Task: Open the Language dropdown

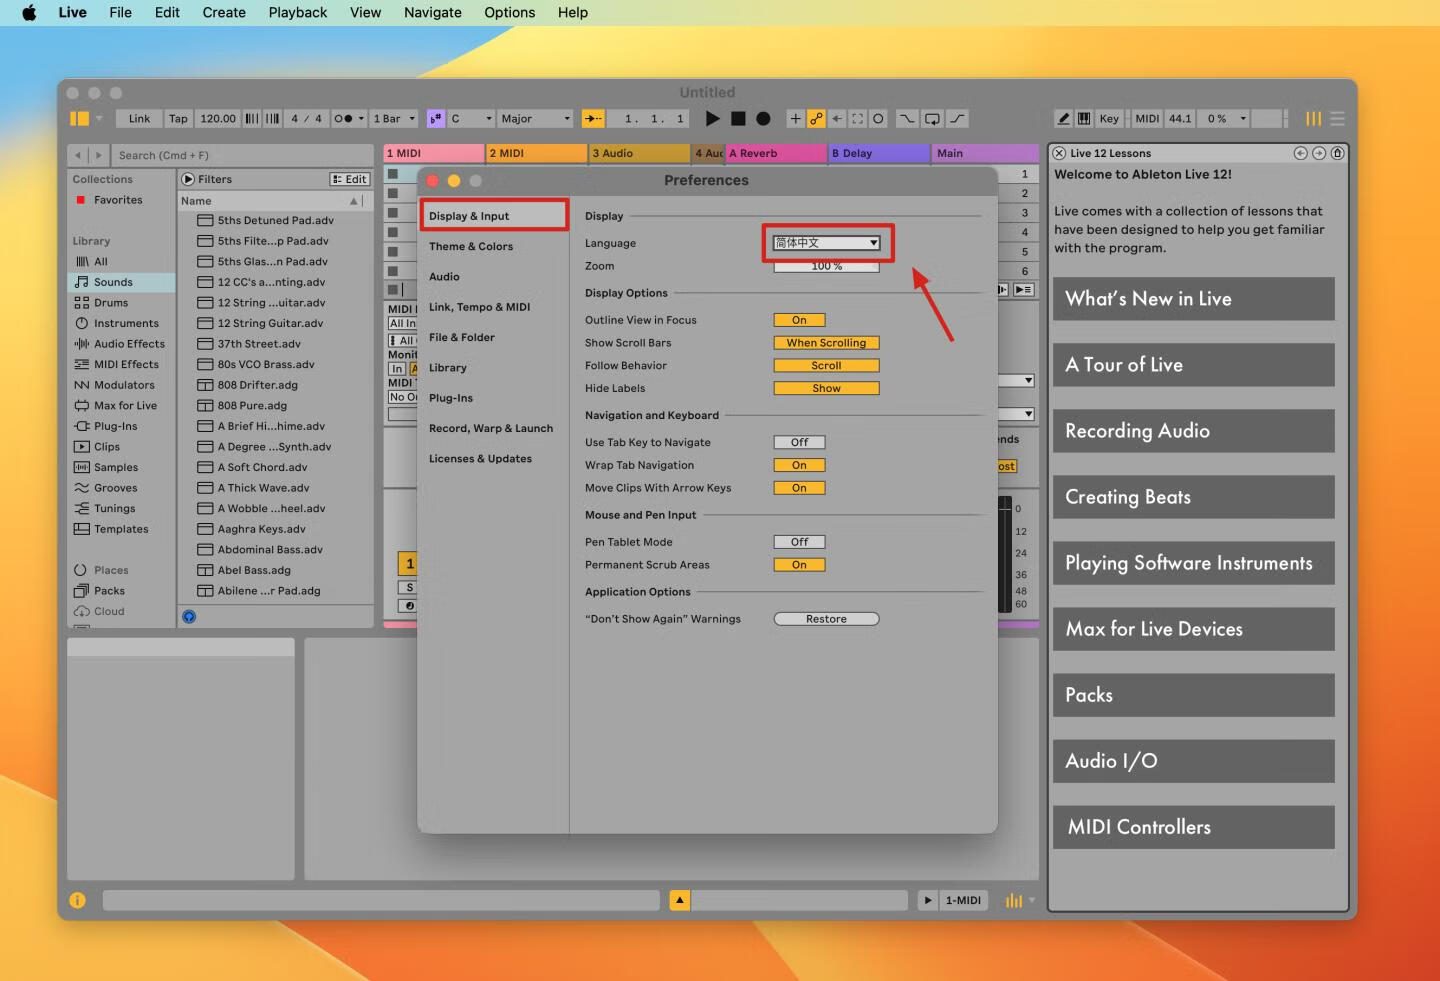Action: coord(826,243)
